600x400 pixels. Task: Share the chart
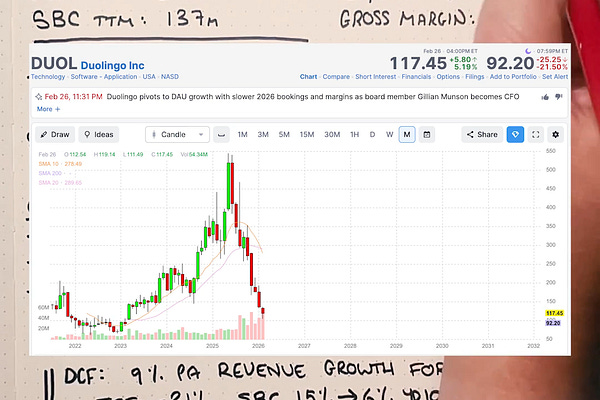pyautogui.click(x=482, y=135)
